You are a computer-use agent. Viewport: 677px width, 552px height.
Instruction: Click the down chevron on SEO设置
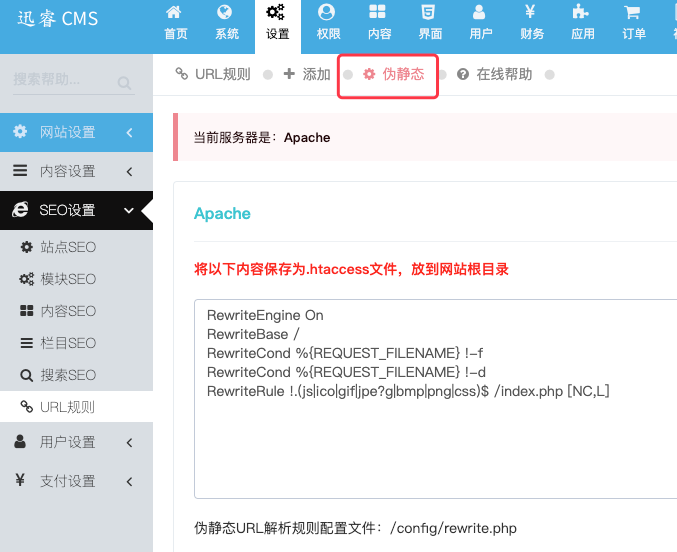(x=129, y=211)
